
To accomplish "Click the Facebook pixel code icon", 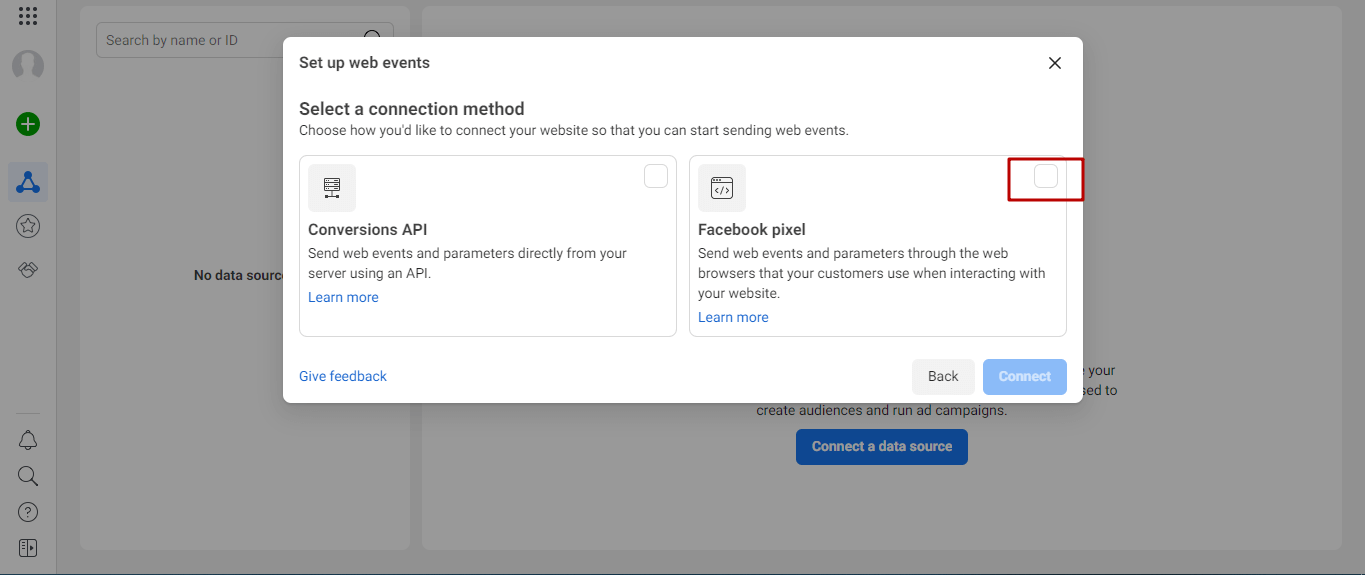I will click(722, 188).
